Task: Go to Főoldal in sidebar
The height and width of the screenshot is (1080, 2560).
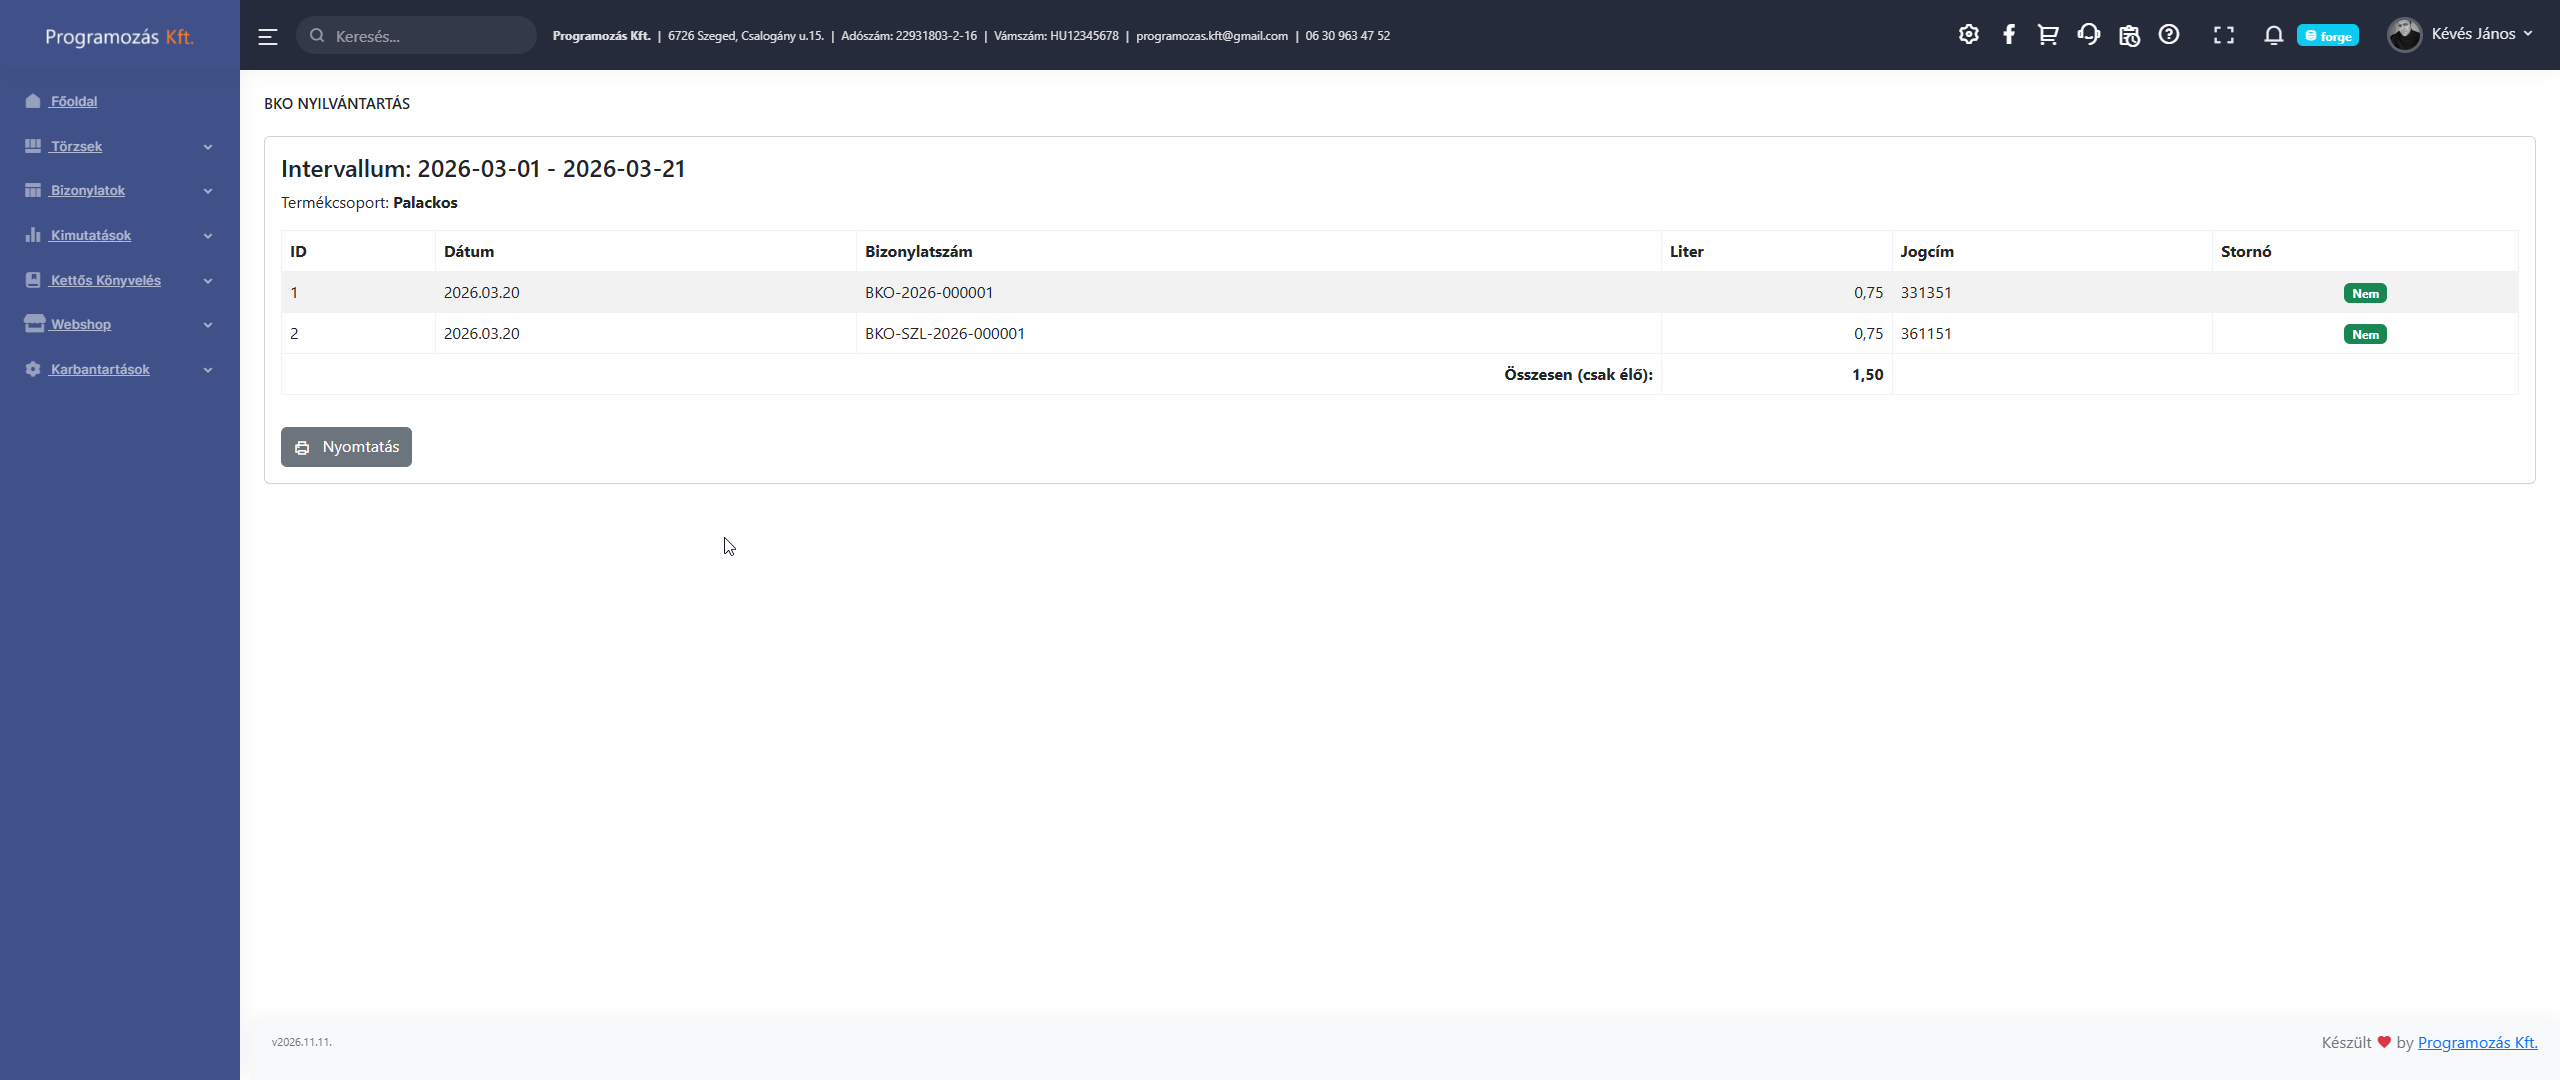Action: click(x=74, y=101)
